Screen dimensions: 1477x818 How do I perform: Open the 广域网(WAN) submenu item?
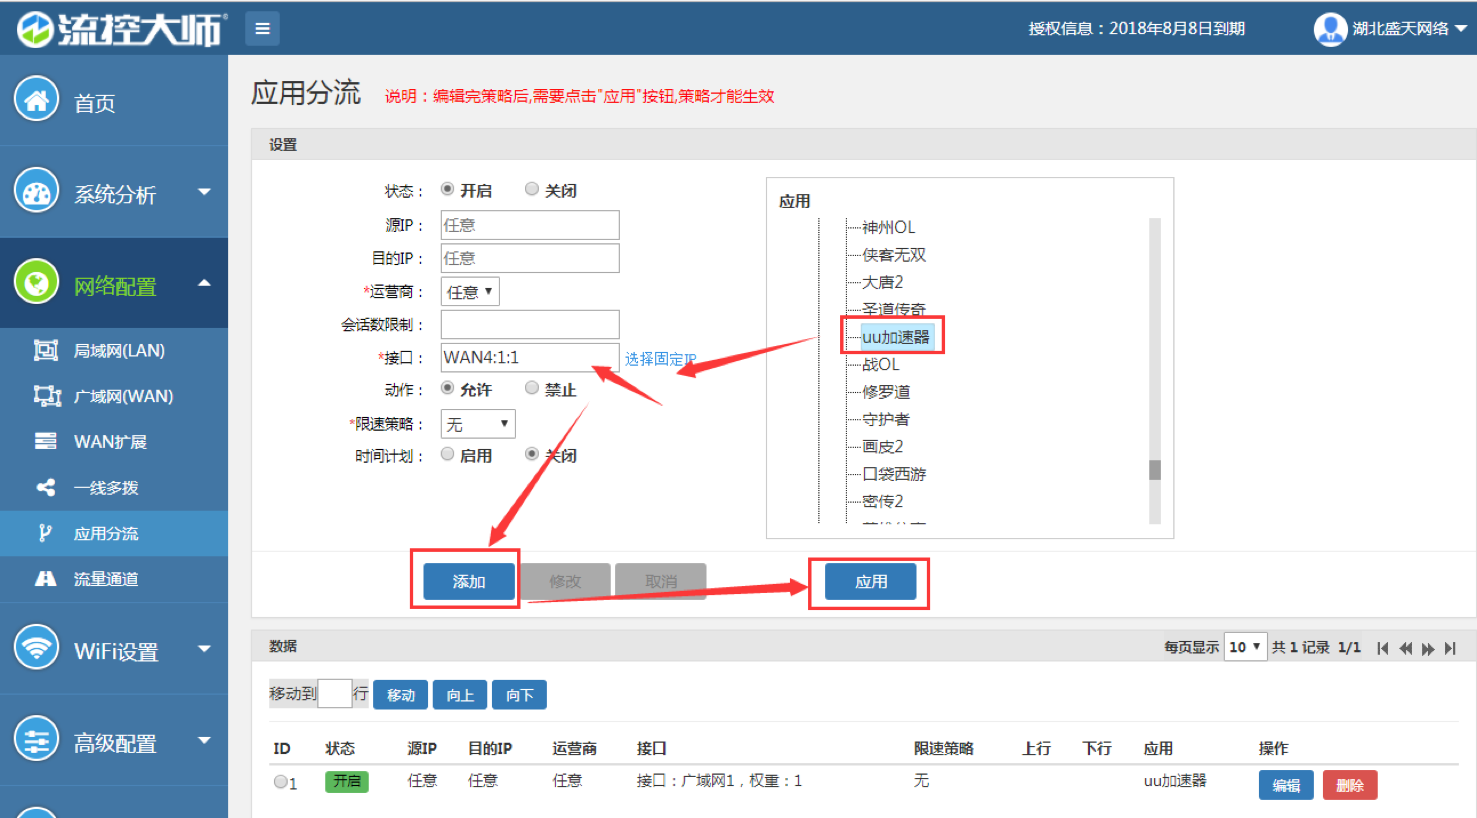114,396
